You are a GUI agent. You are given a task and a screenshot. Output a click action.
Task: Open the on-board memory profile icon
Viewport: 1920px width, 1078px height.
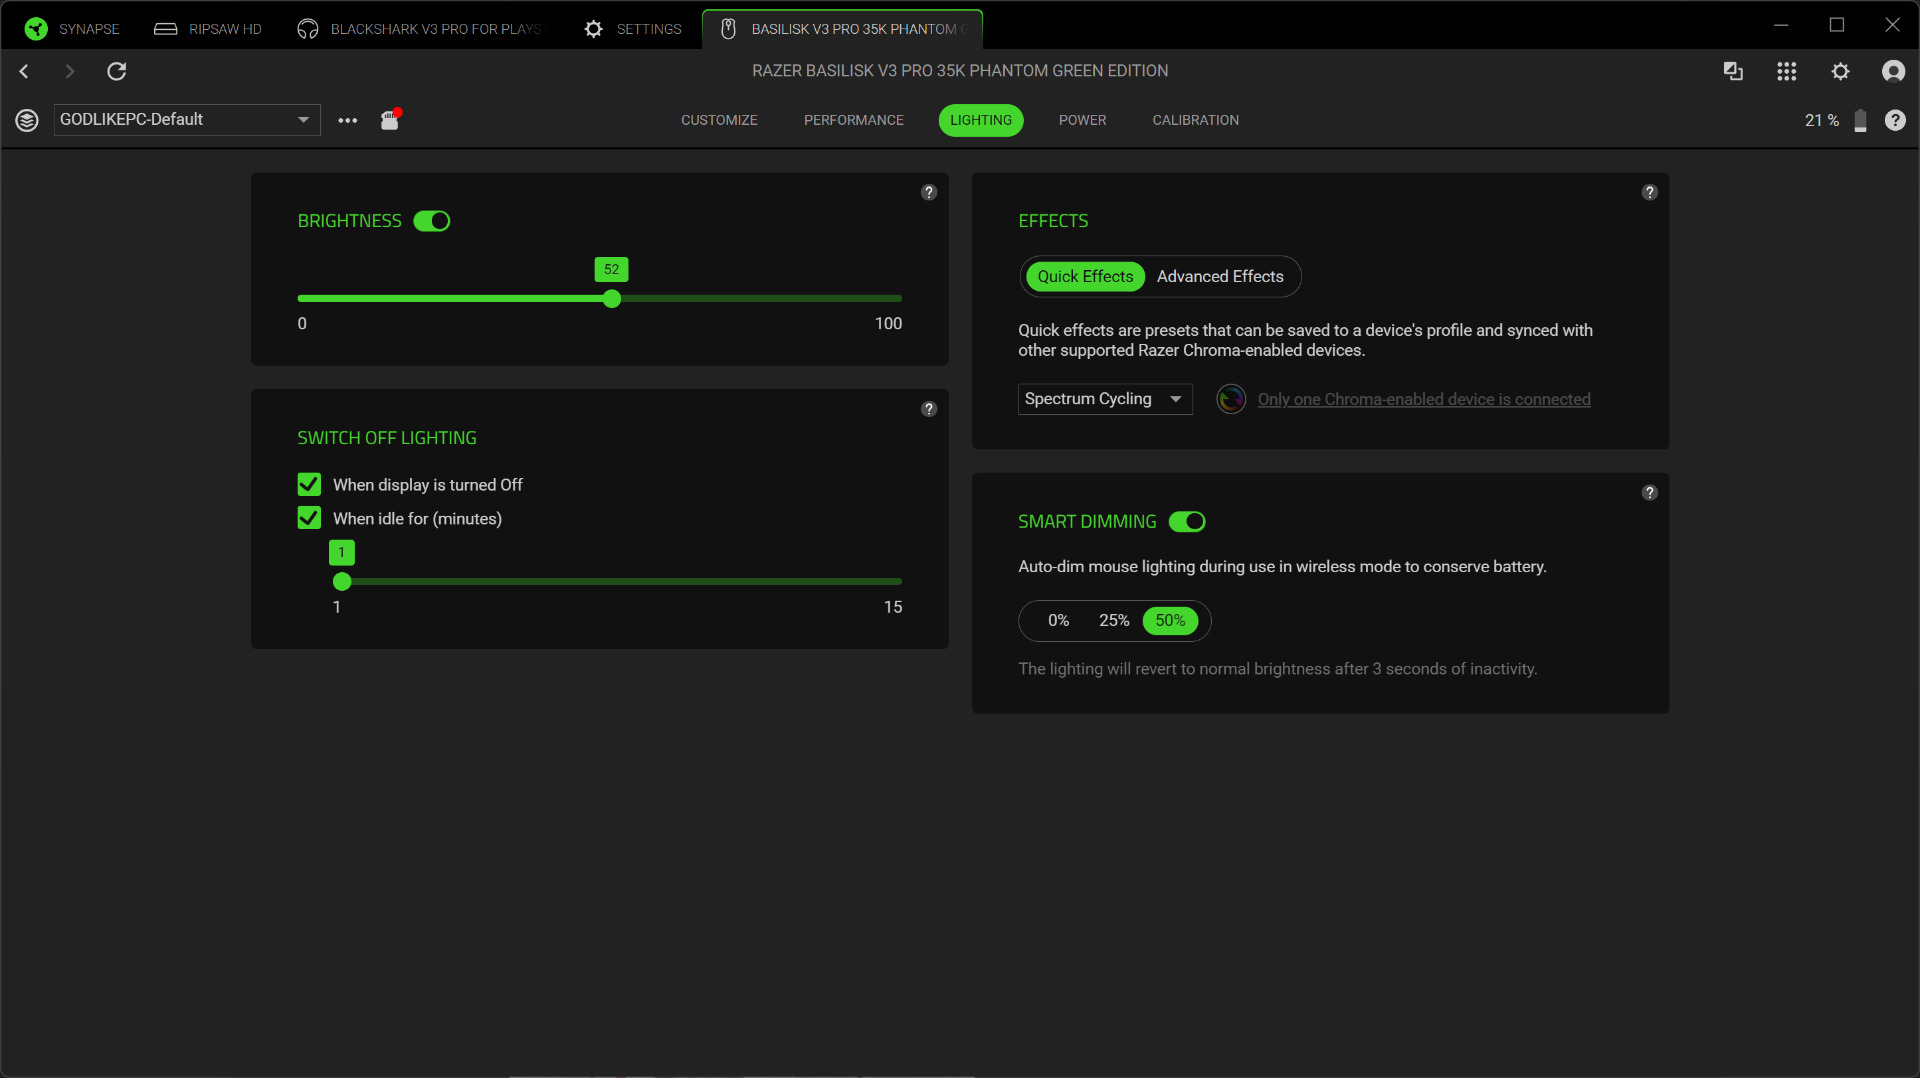click(x=390, y=120)
